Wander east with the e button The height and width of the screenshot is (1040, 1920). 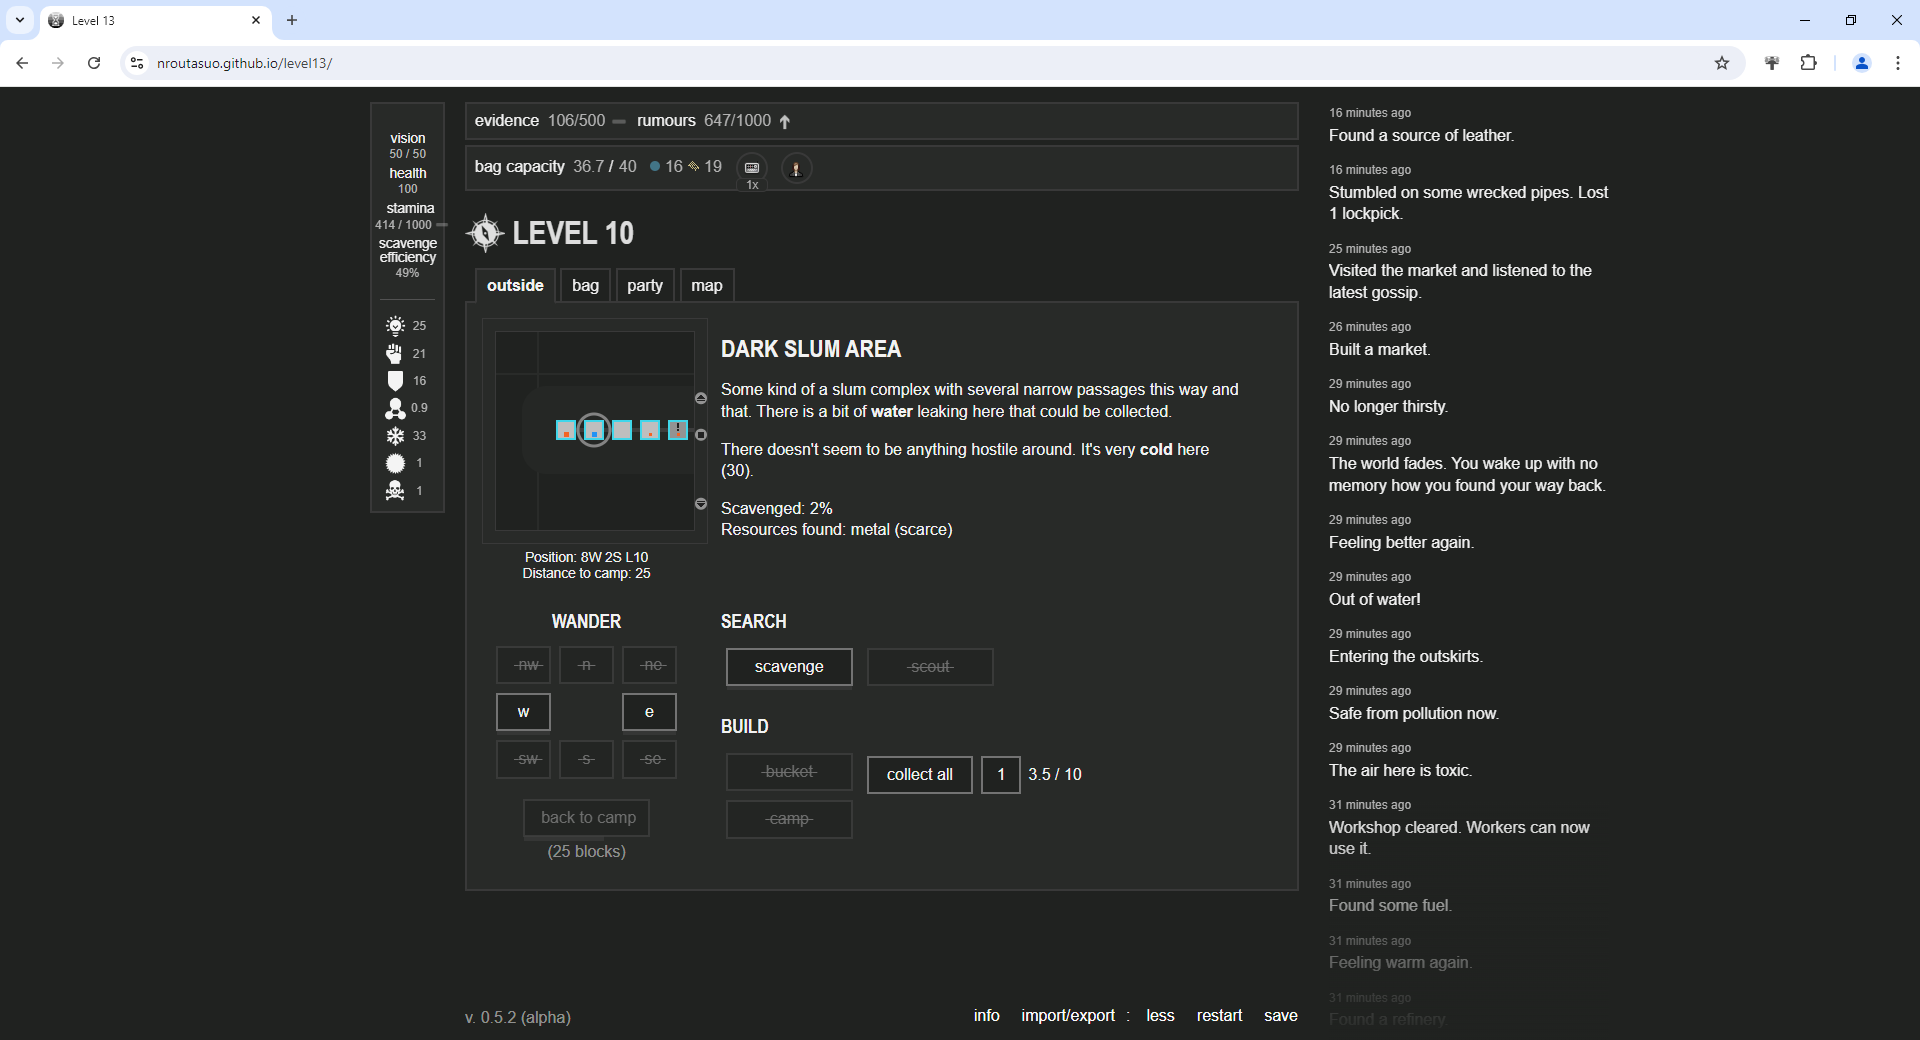(x=649, y=712)
